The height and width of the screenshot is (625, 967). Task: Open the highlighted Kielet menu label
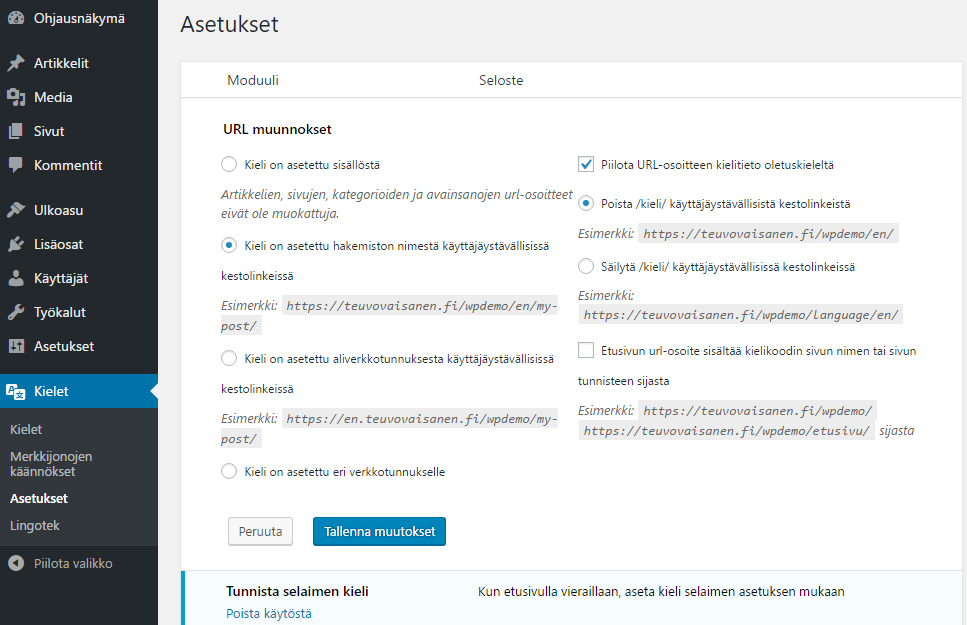(x=51, y=391)
